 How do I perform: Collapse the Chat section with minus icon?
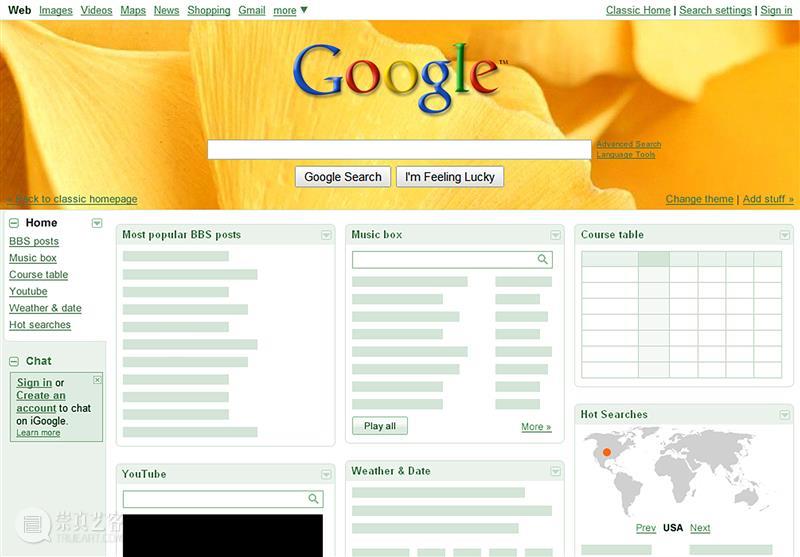coord(14,361)
